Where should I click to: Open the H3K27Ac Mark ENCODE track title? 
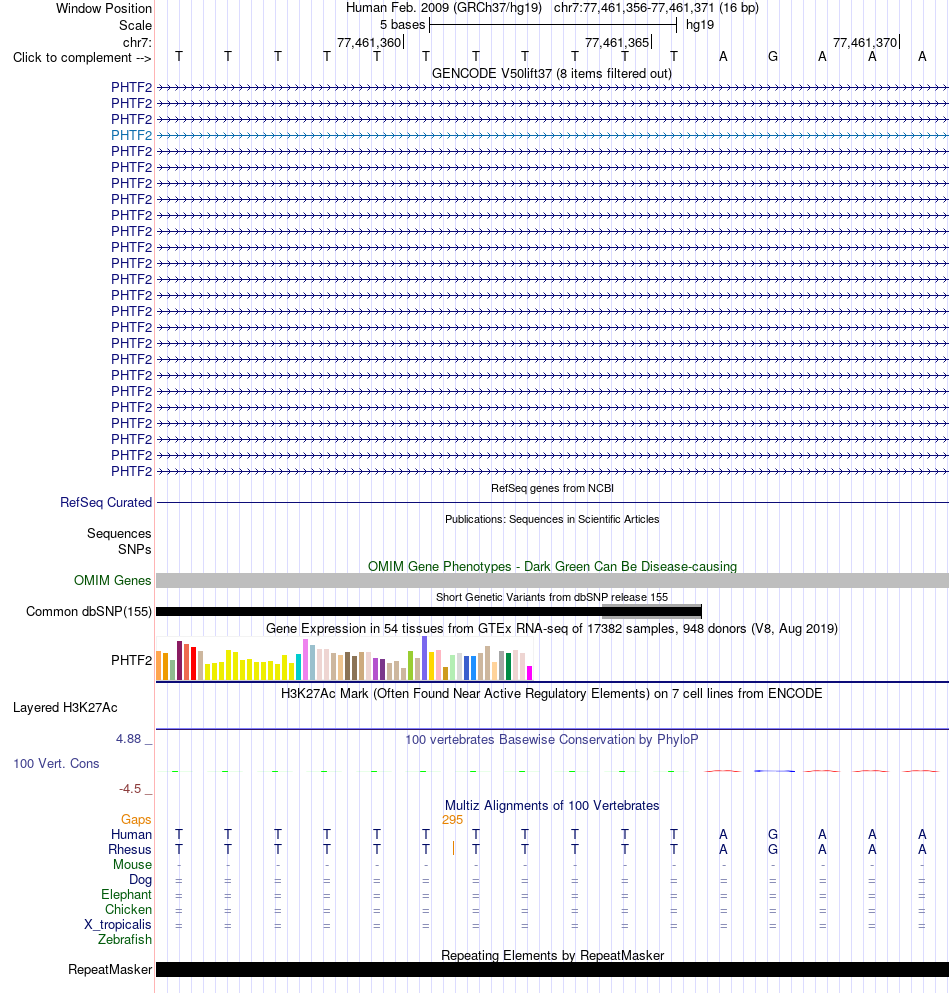552,693
